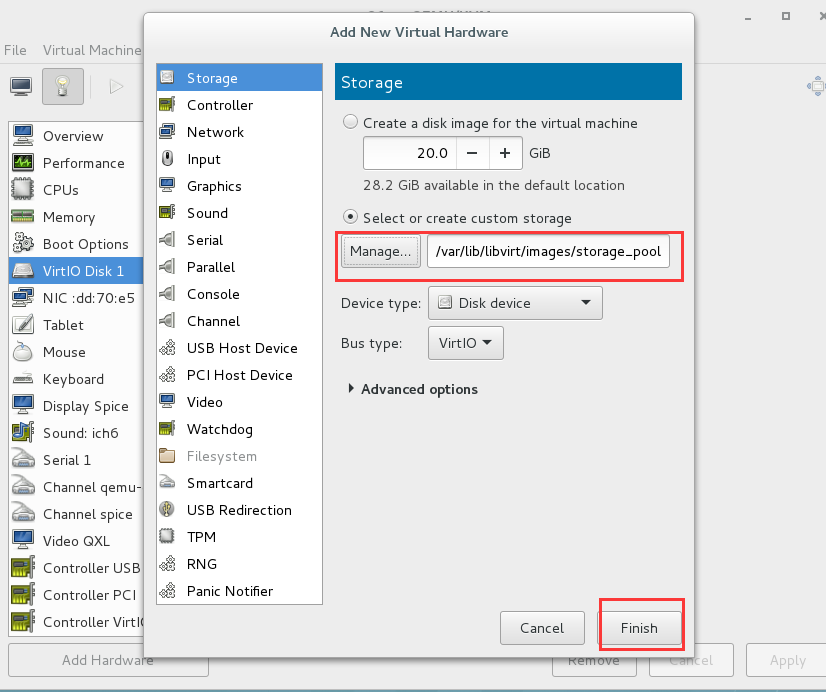Image resolution: width=826 pixels, height=692 pixels.
Task: Select VirtIO Disk 1 in hardware list
Action: [x=76, y=271]
